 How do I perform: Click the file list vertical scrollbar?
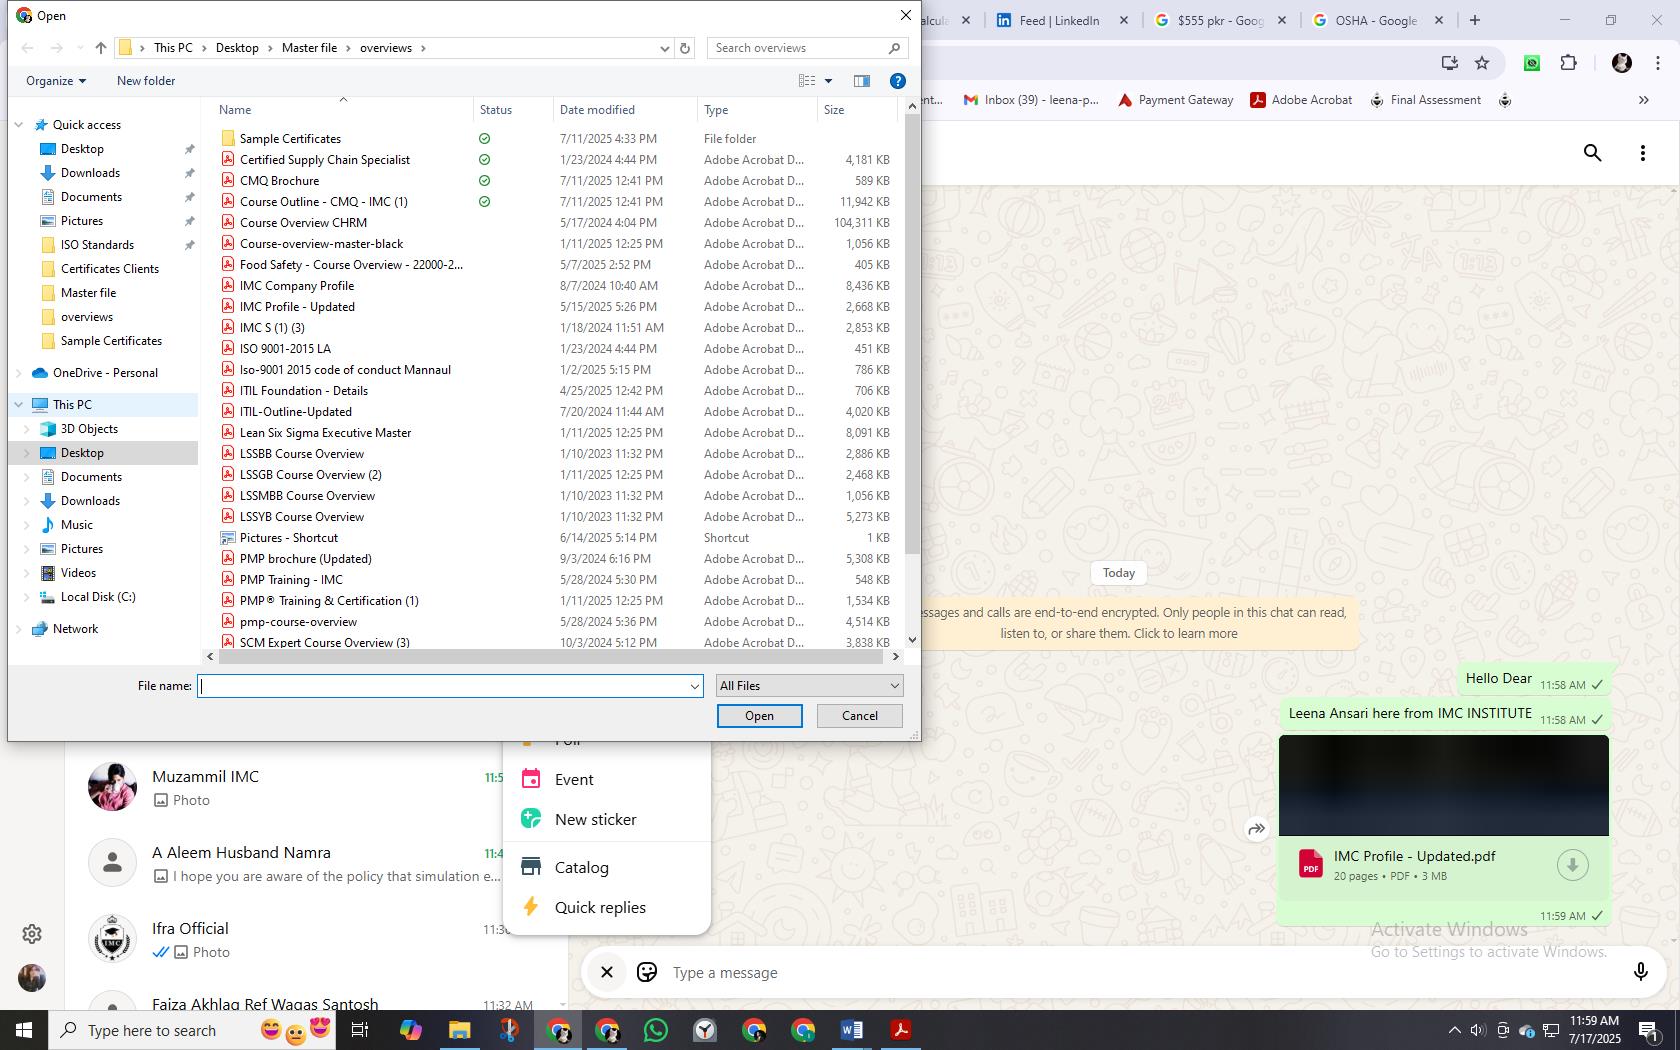(x=911, y=333)
